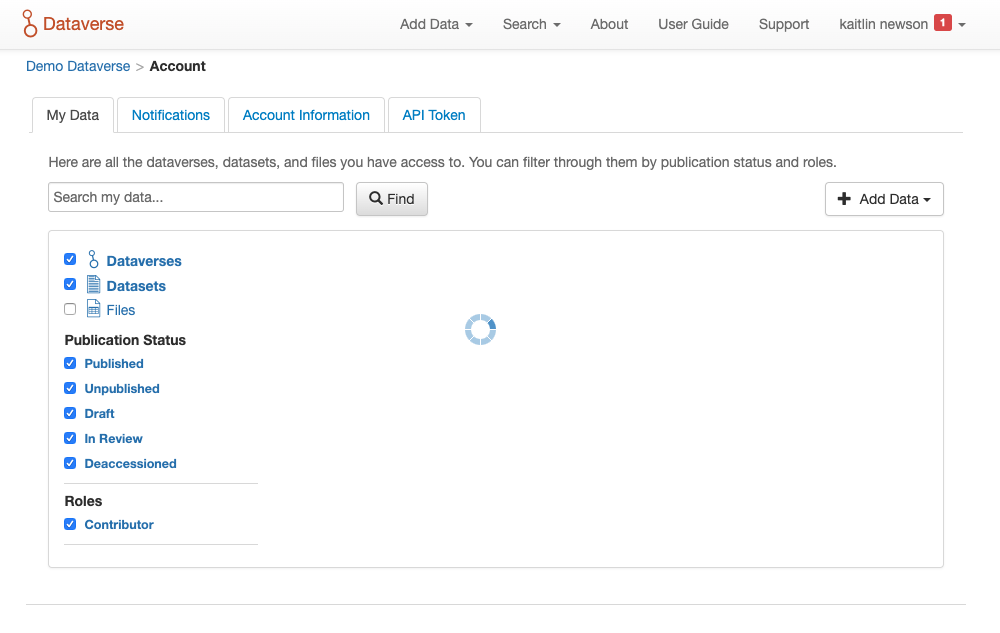Click the Contributor label

[119, 524]
